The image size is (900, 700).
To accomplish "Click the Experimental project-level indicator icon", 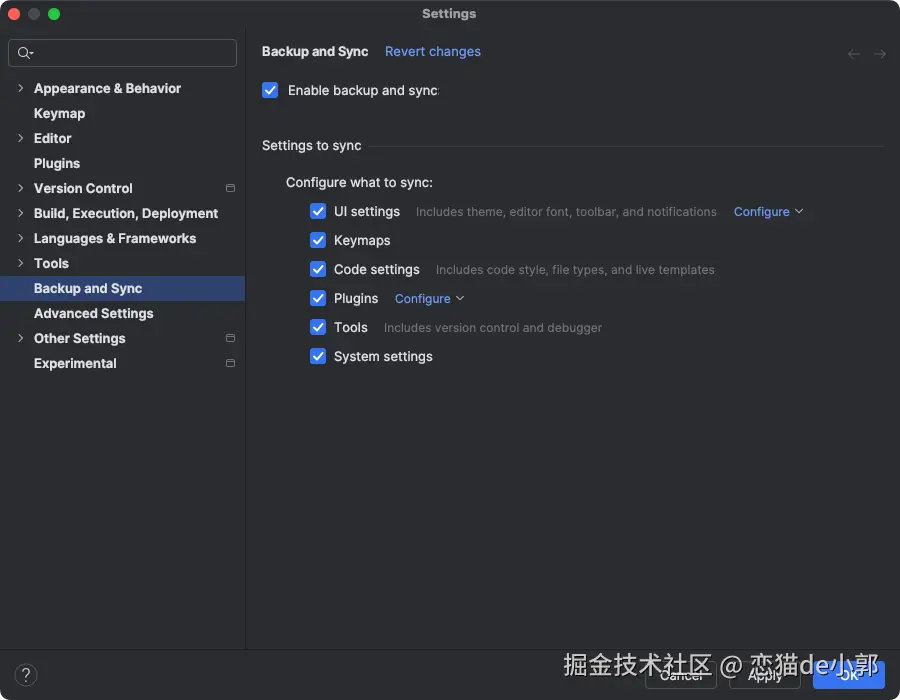I will (x=230, y=363).
